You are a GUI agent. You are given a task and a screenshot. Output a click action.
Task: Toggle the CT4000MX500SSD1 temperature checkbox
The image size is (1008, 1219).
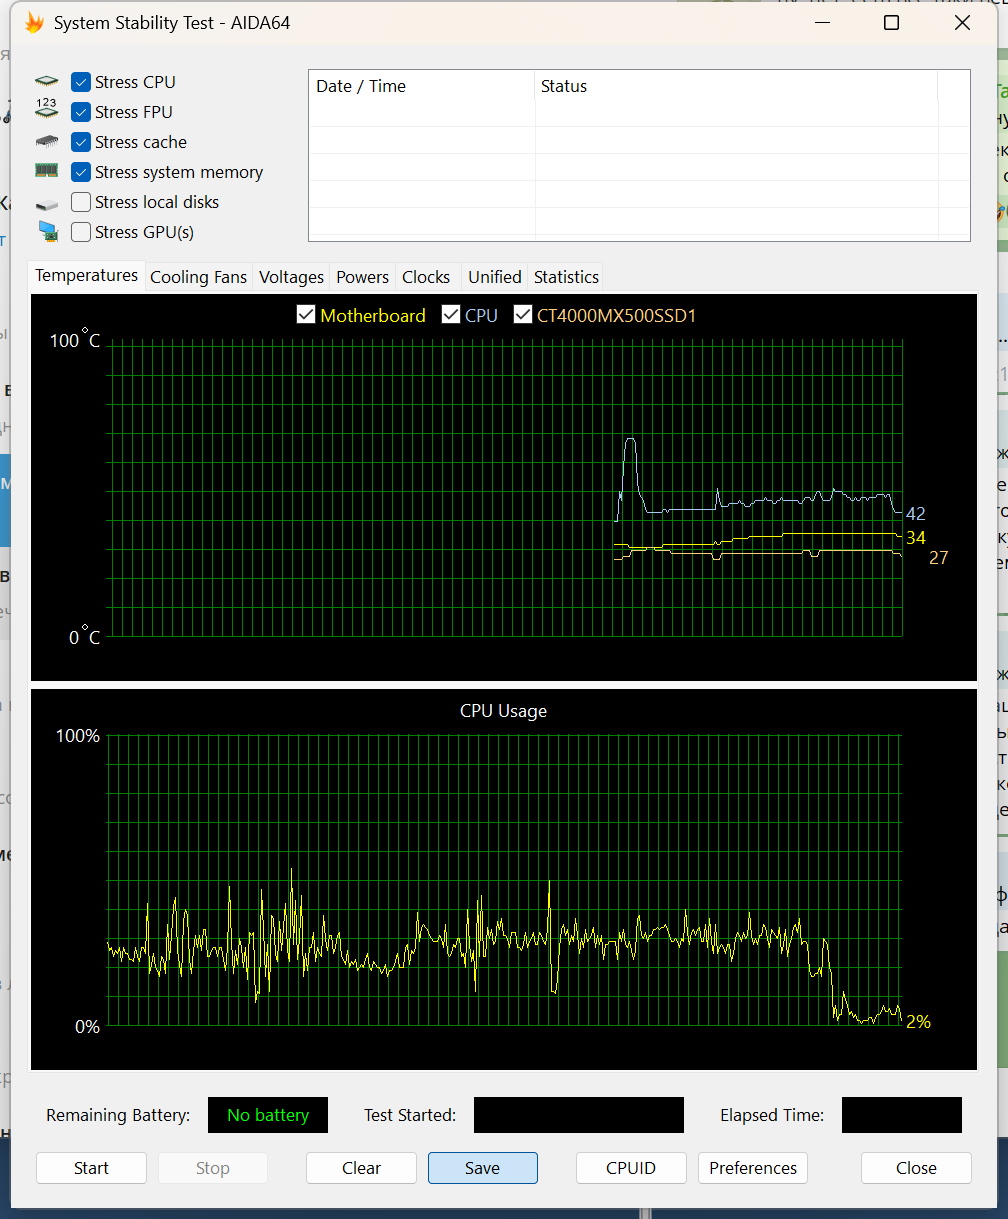523,315
